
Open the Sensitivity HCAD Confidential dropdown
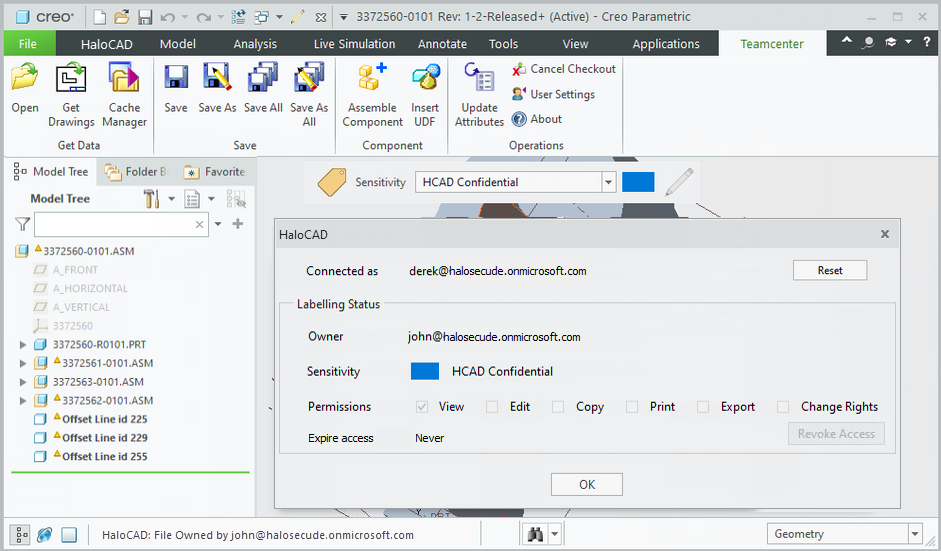click(x=608, y=182)
